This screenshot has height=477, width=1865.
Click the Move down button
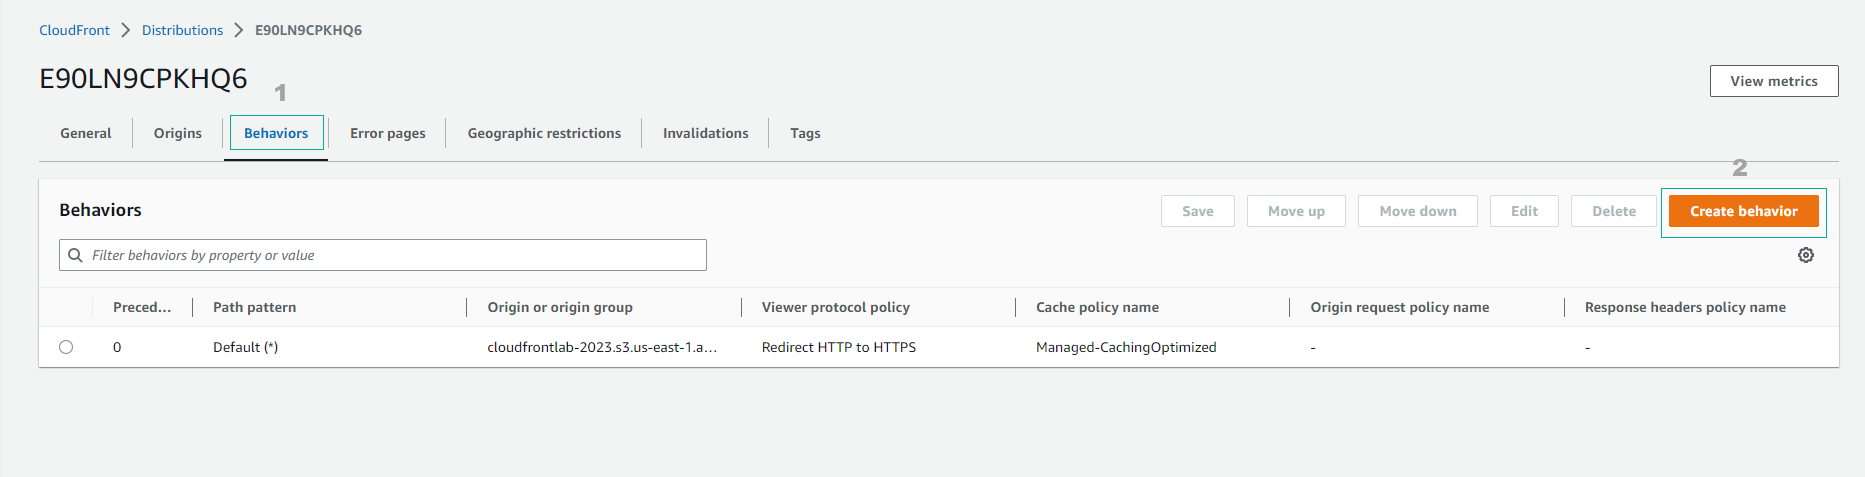click(1418, 211)
